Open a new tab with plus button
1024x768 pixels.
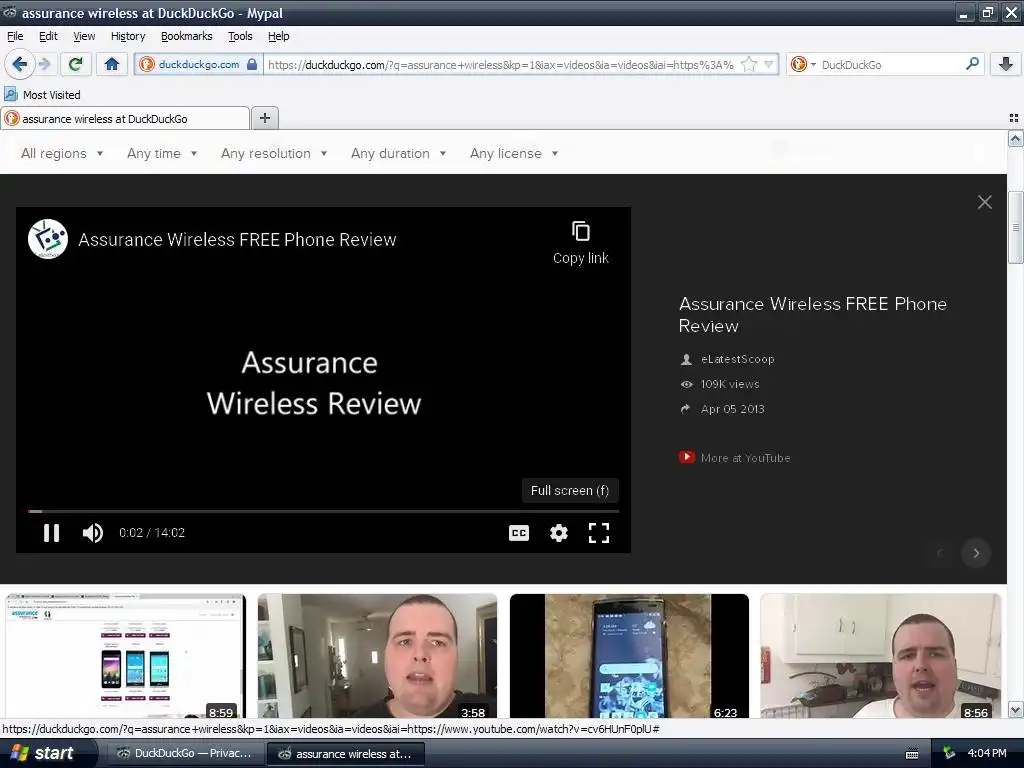264,118
